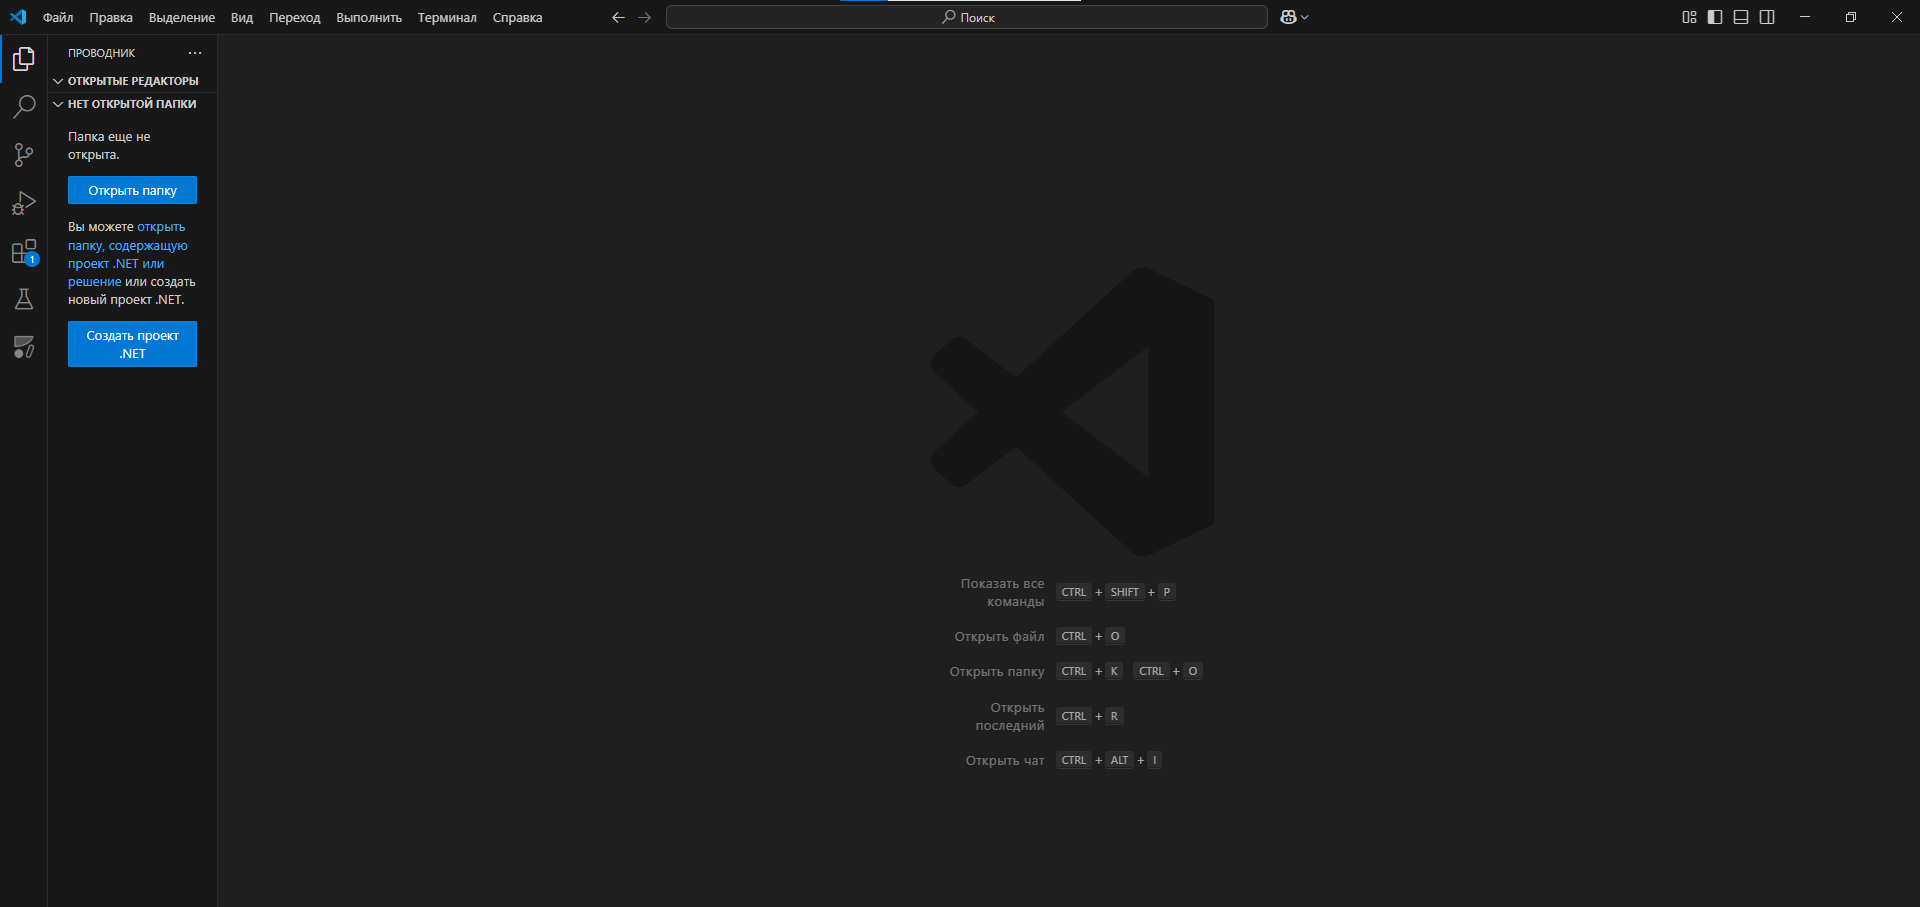This screenshot has width=1920, height=907.
Task: Open the Copilot chat icon
Action: [x=1288, y=17]
